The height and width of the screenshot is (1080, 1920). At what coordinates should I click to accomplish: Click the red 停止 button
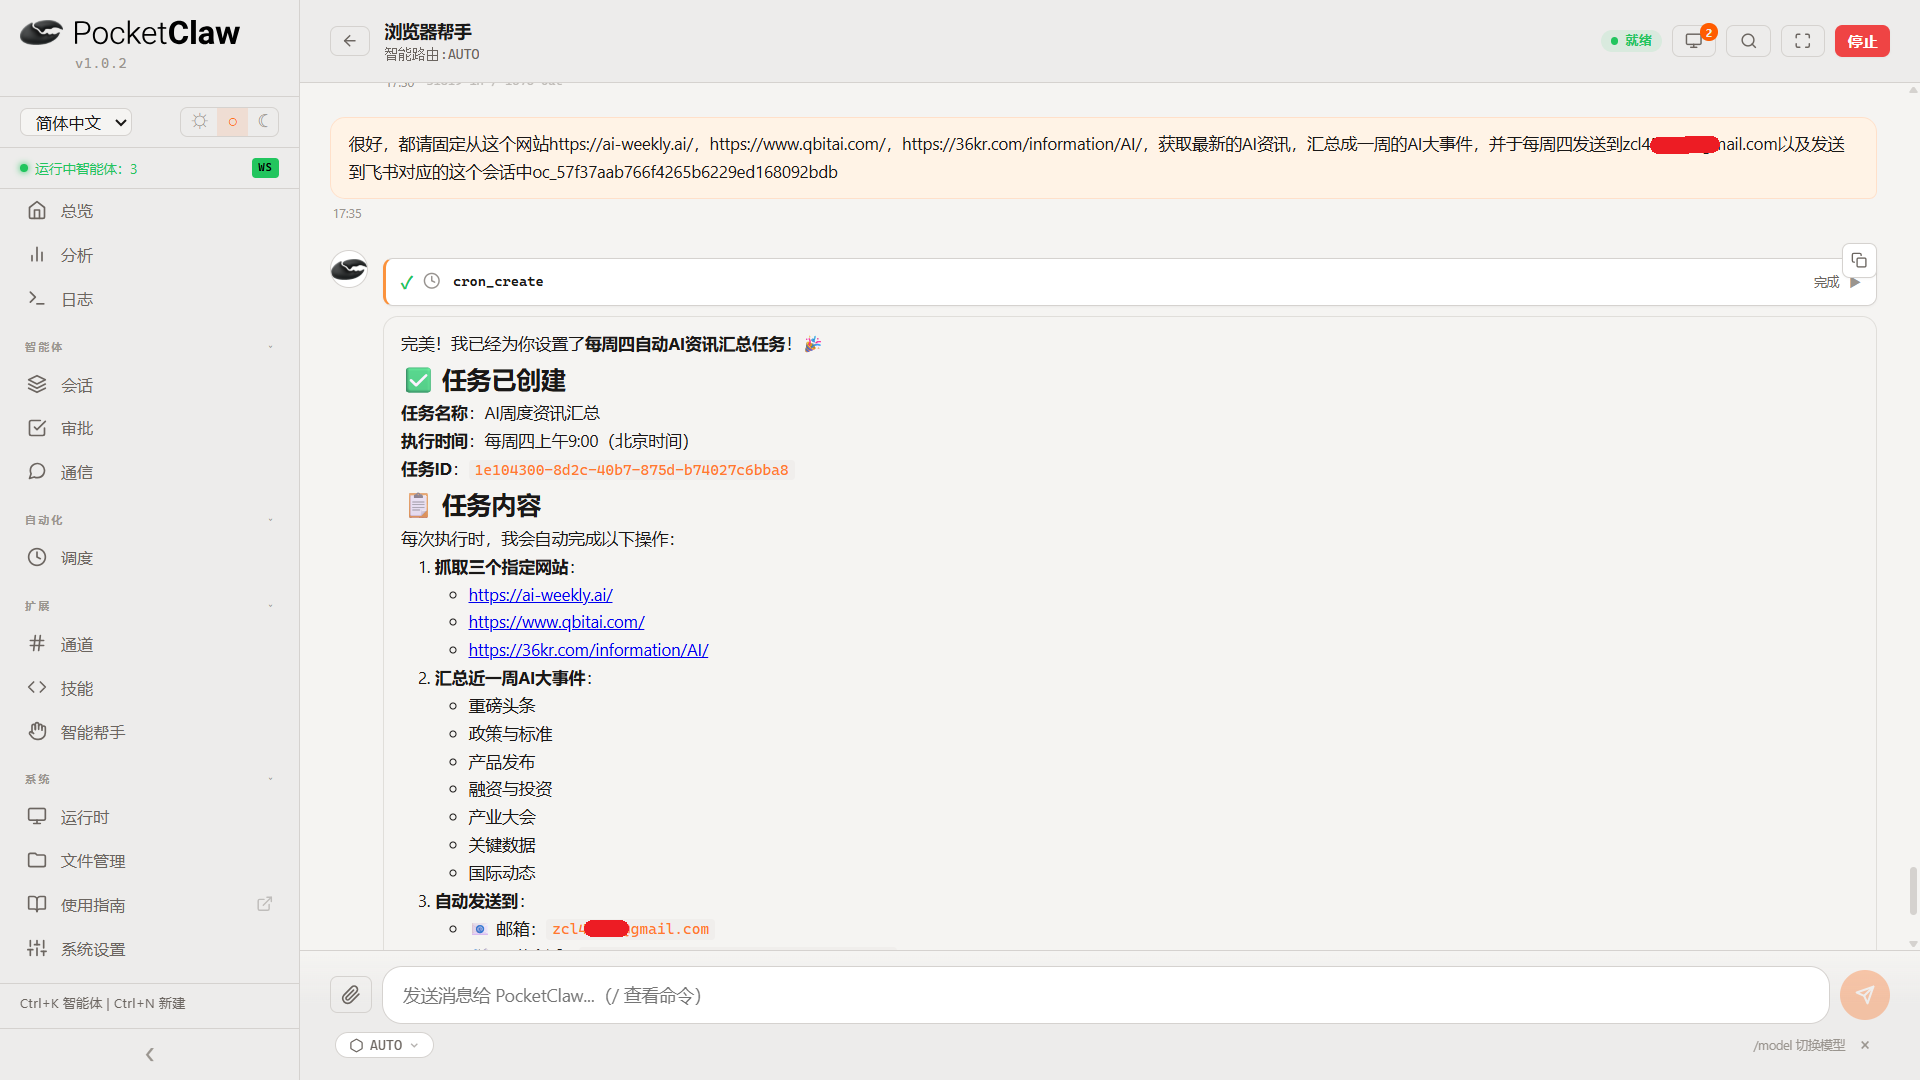pyautogui.click(x=1862, y=41)
